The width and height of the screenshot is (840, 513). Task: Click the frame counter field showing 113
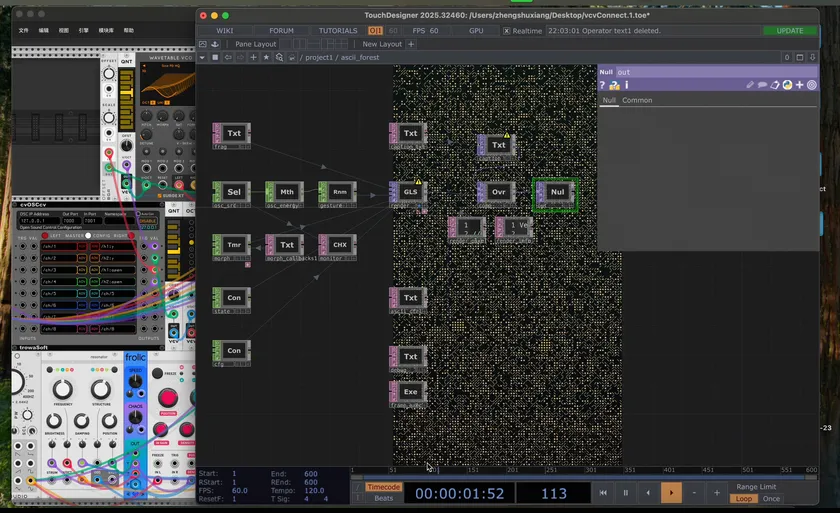pos(553,493)
